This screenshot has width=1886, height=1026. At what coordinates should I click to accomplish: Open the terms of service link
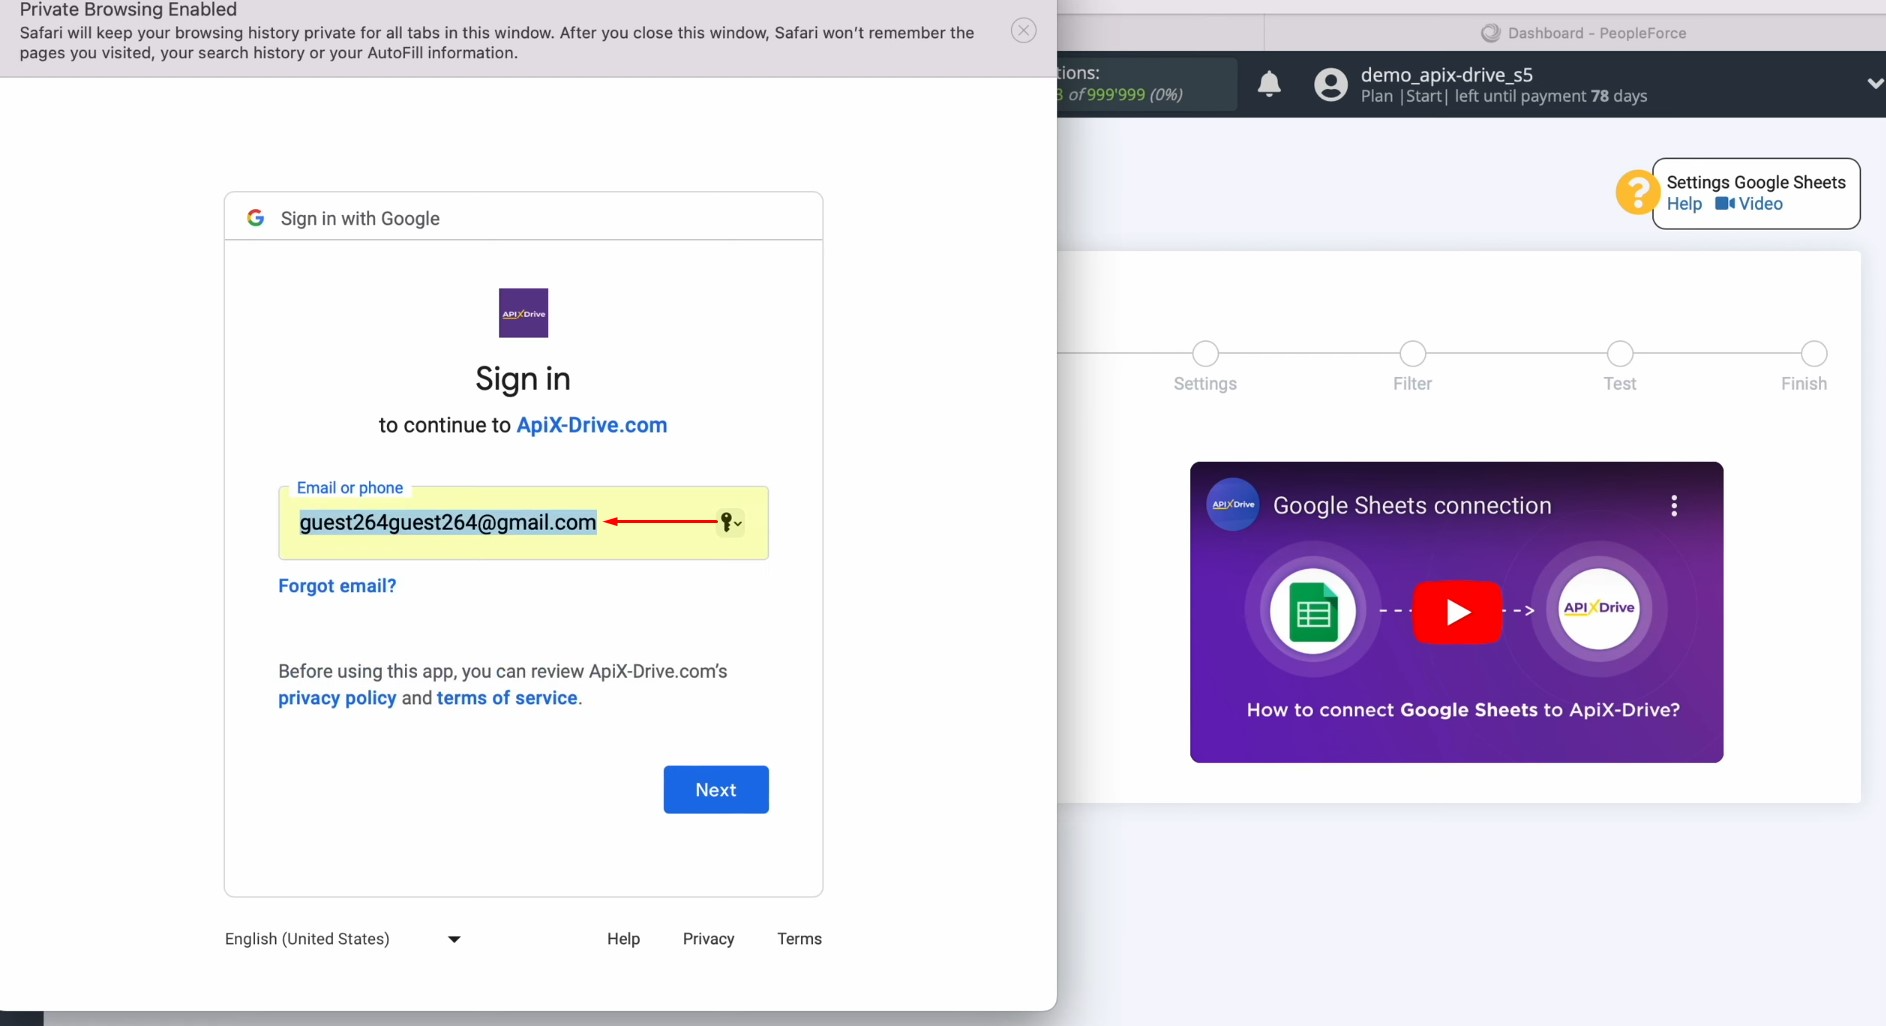[506, 698]
